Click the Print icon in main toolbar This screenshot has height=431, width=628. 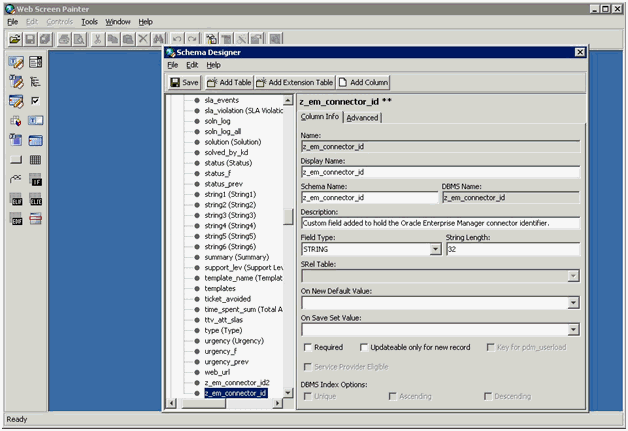(64, 39)
